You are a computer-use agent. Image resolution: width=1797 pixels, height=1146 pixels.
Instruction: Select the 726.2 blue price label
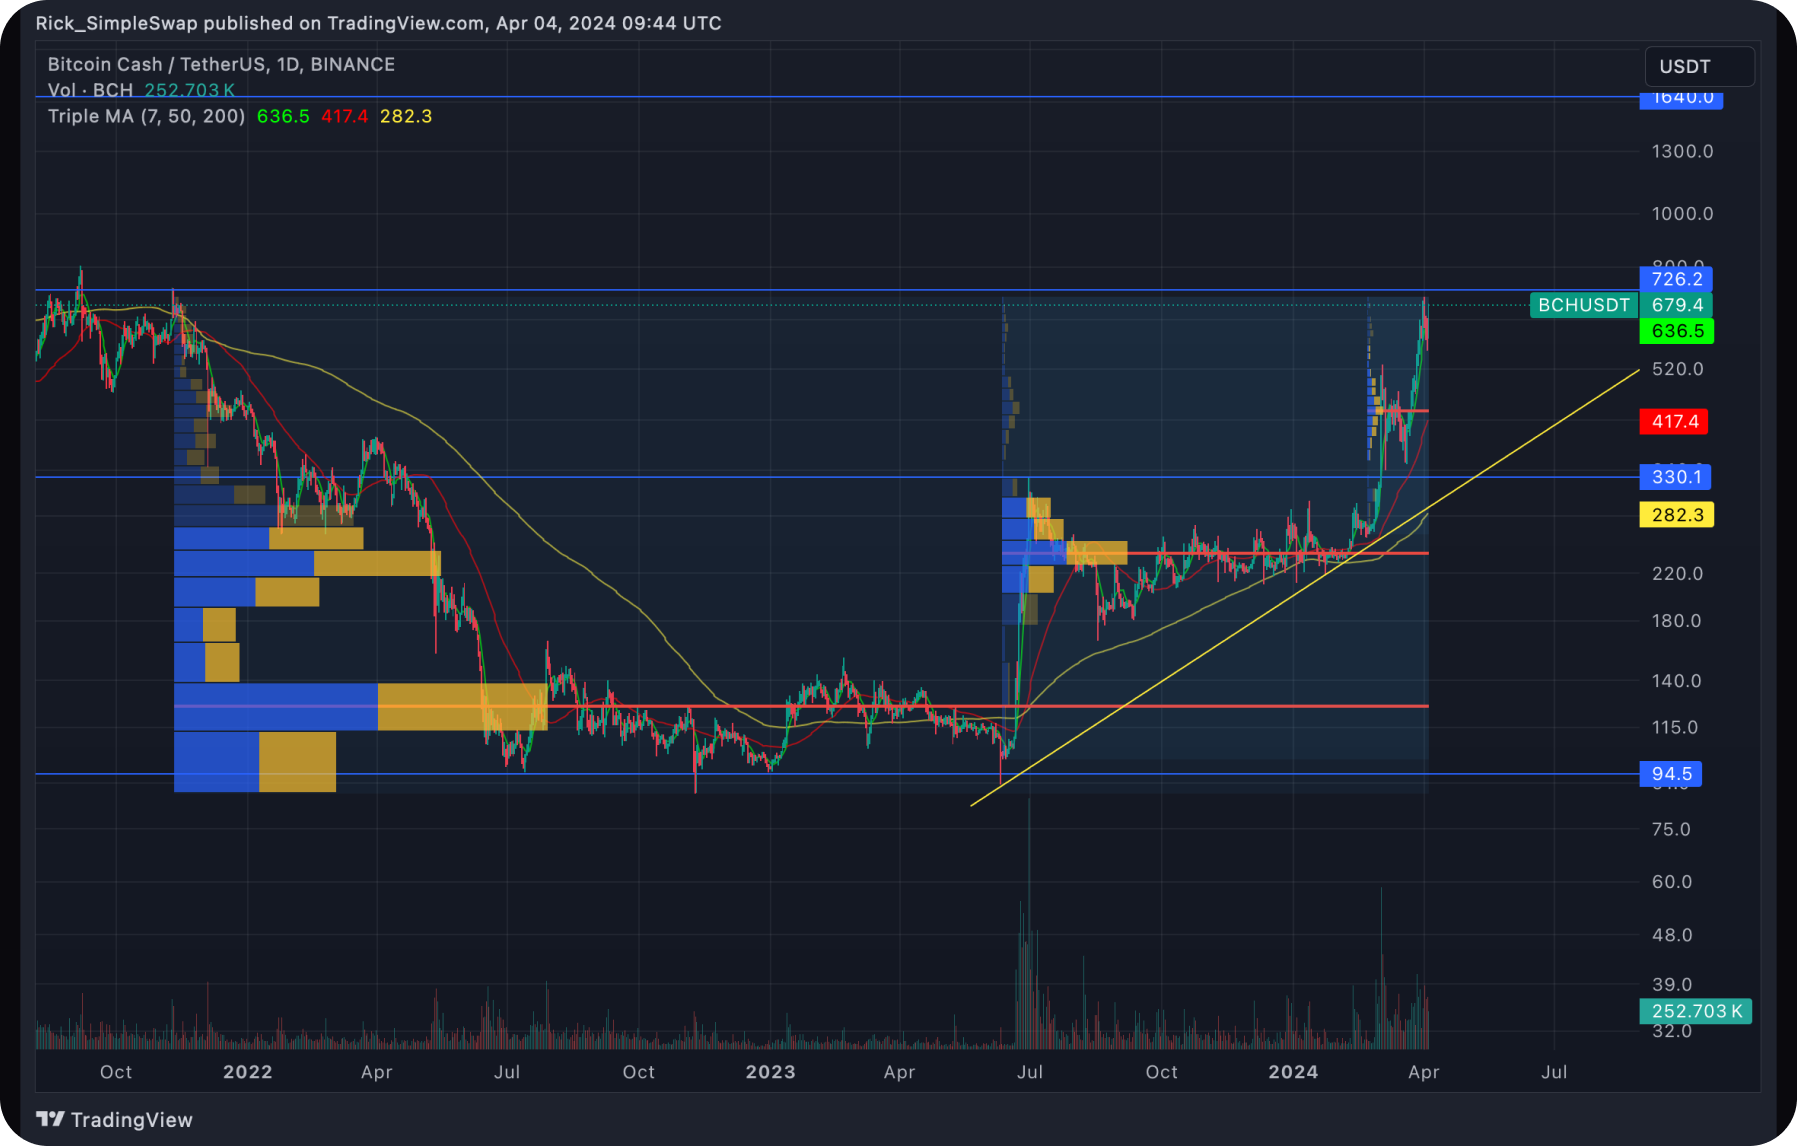[x=1676, y=279]
